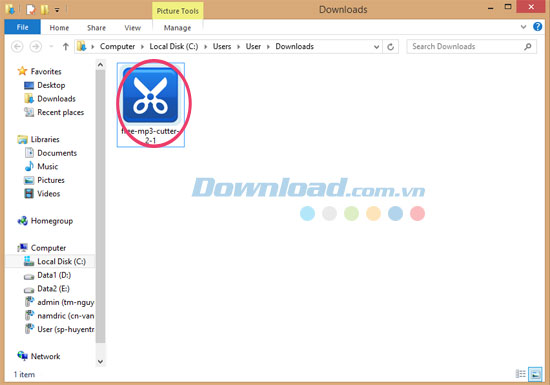This screenshot has width=550, height=385.
Task: Click the navigation pane scroll up arrow
Action: (x=100, y=65)
